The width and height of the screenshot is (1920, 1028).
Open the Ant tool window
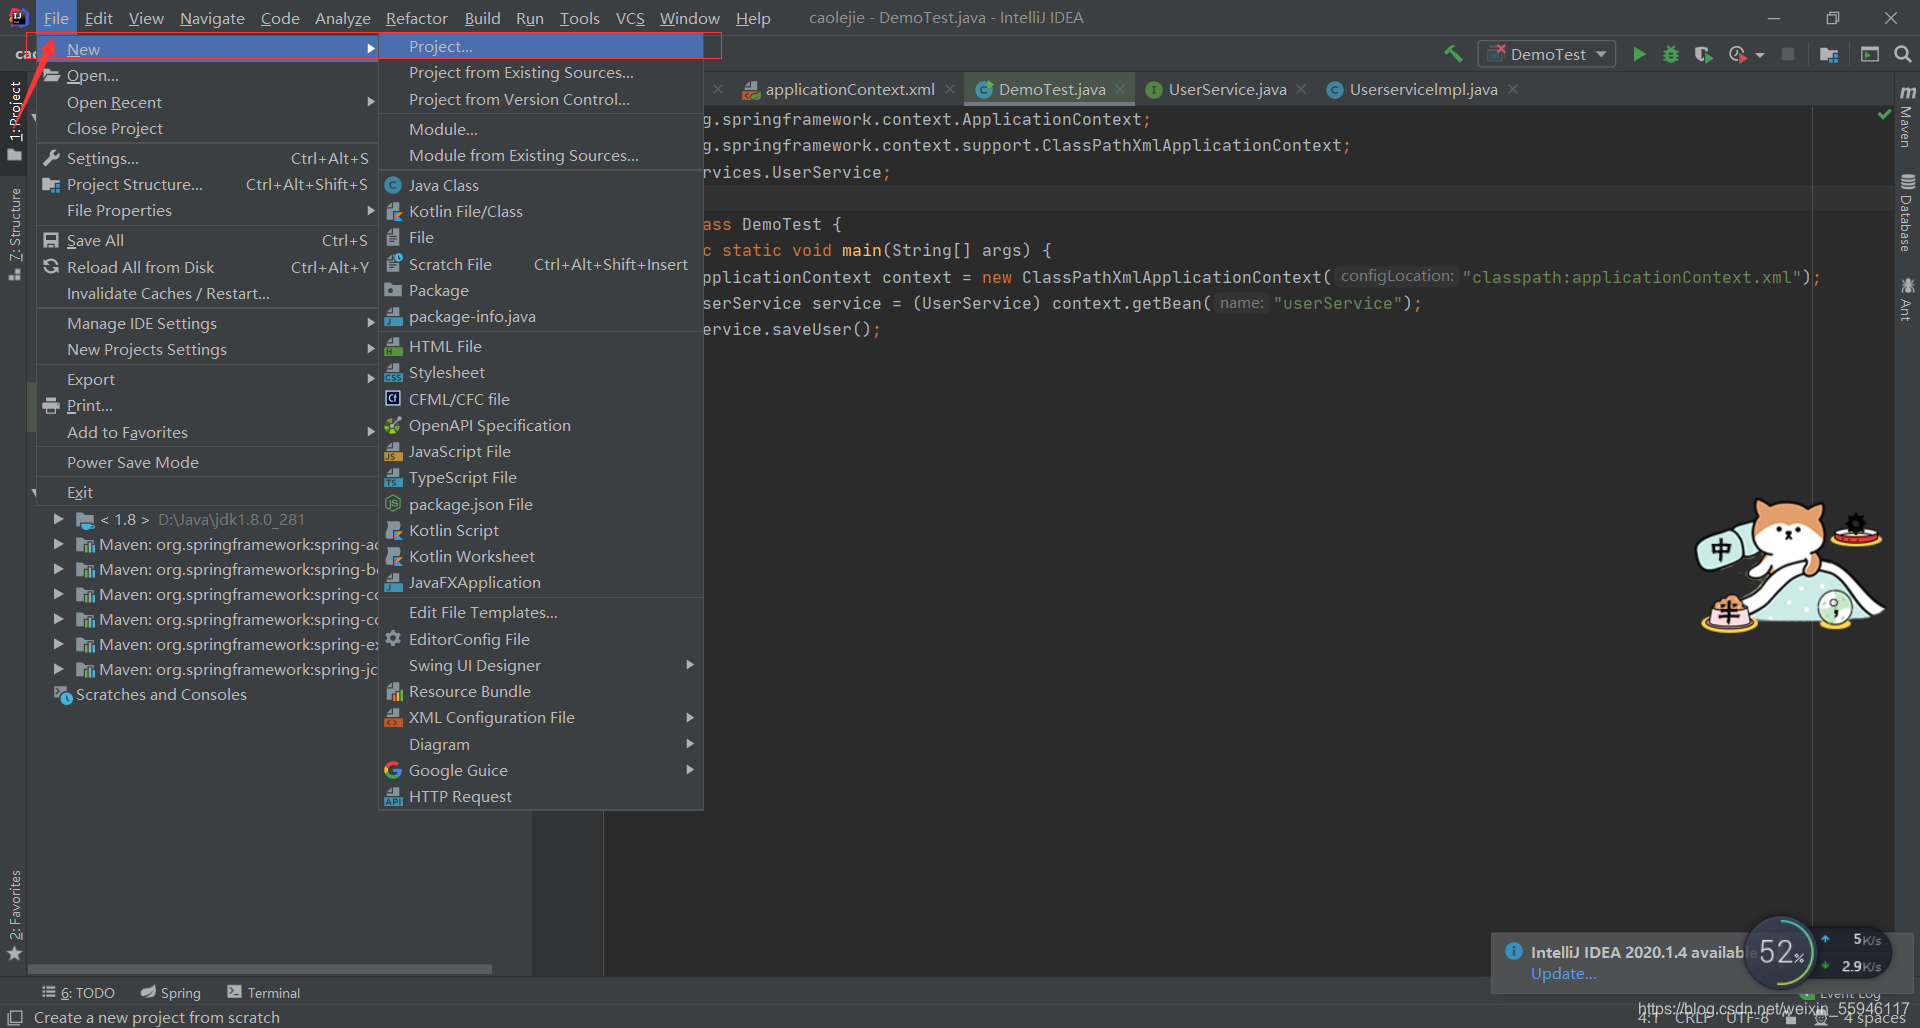(x=1907, y=300)
